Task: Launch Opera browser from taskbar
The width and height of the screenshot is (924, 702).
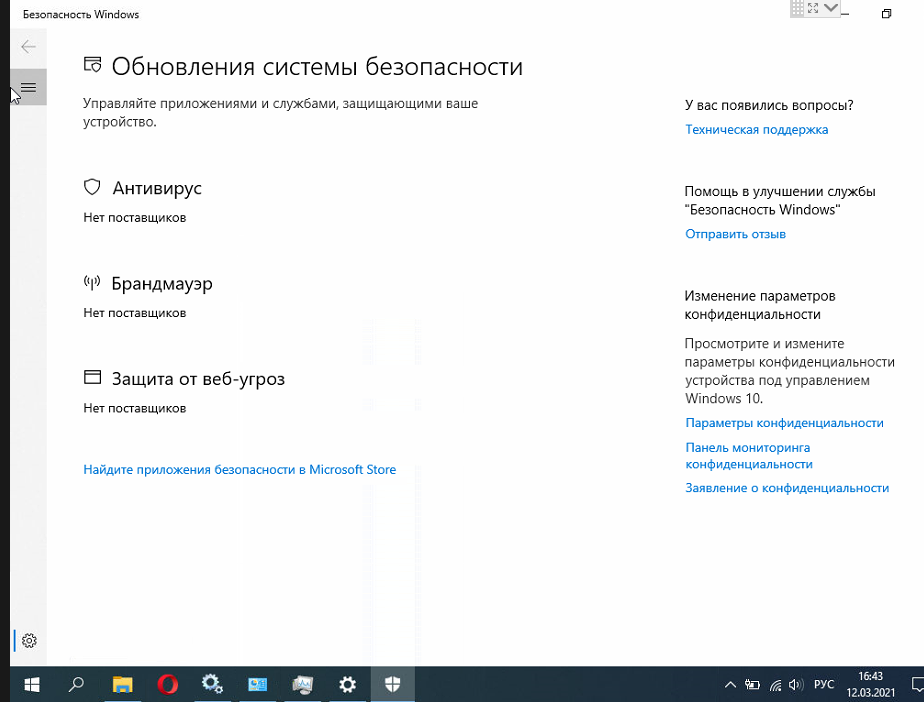Action: (168, 684)
